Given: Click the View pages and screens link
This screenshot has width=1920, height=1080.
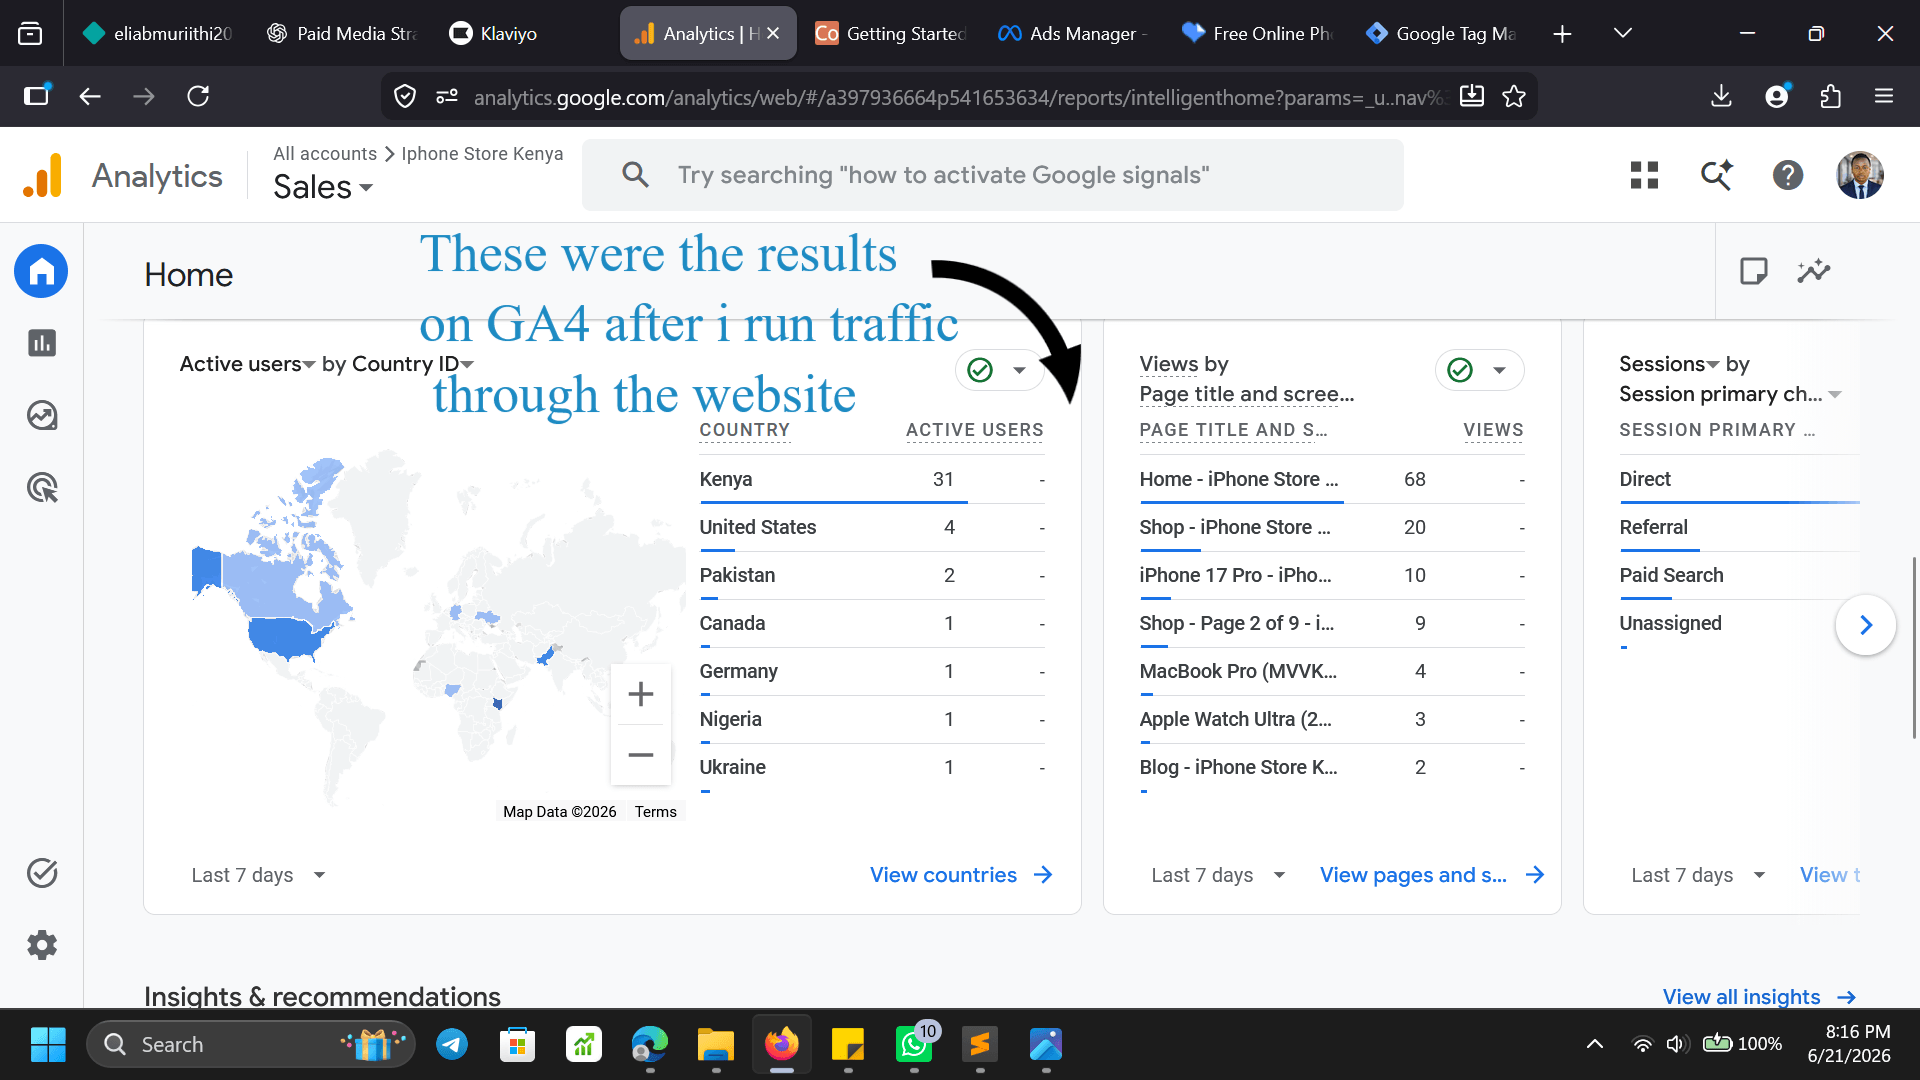Looking at the screenshot, I should point(1432,875).
